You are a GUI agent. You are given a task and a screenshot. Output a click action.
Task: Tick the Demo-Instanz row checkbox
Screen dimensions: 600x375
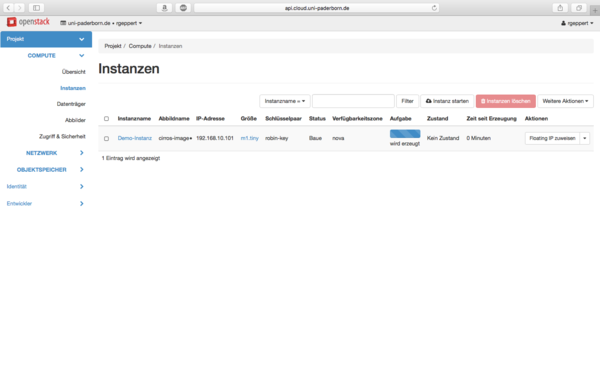(106, 139)
